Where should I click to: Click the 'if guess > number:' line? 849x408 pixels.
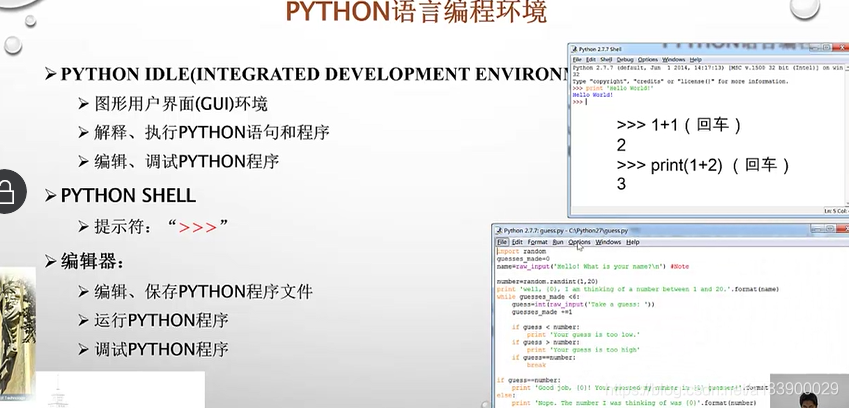pos(545,343)
